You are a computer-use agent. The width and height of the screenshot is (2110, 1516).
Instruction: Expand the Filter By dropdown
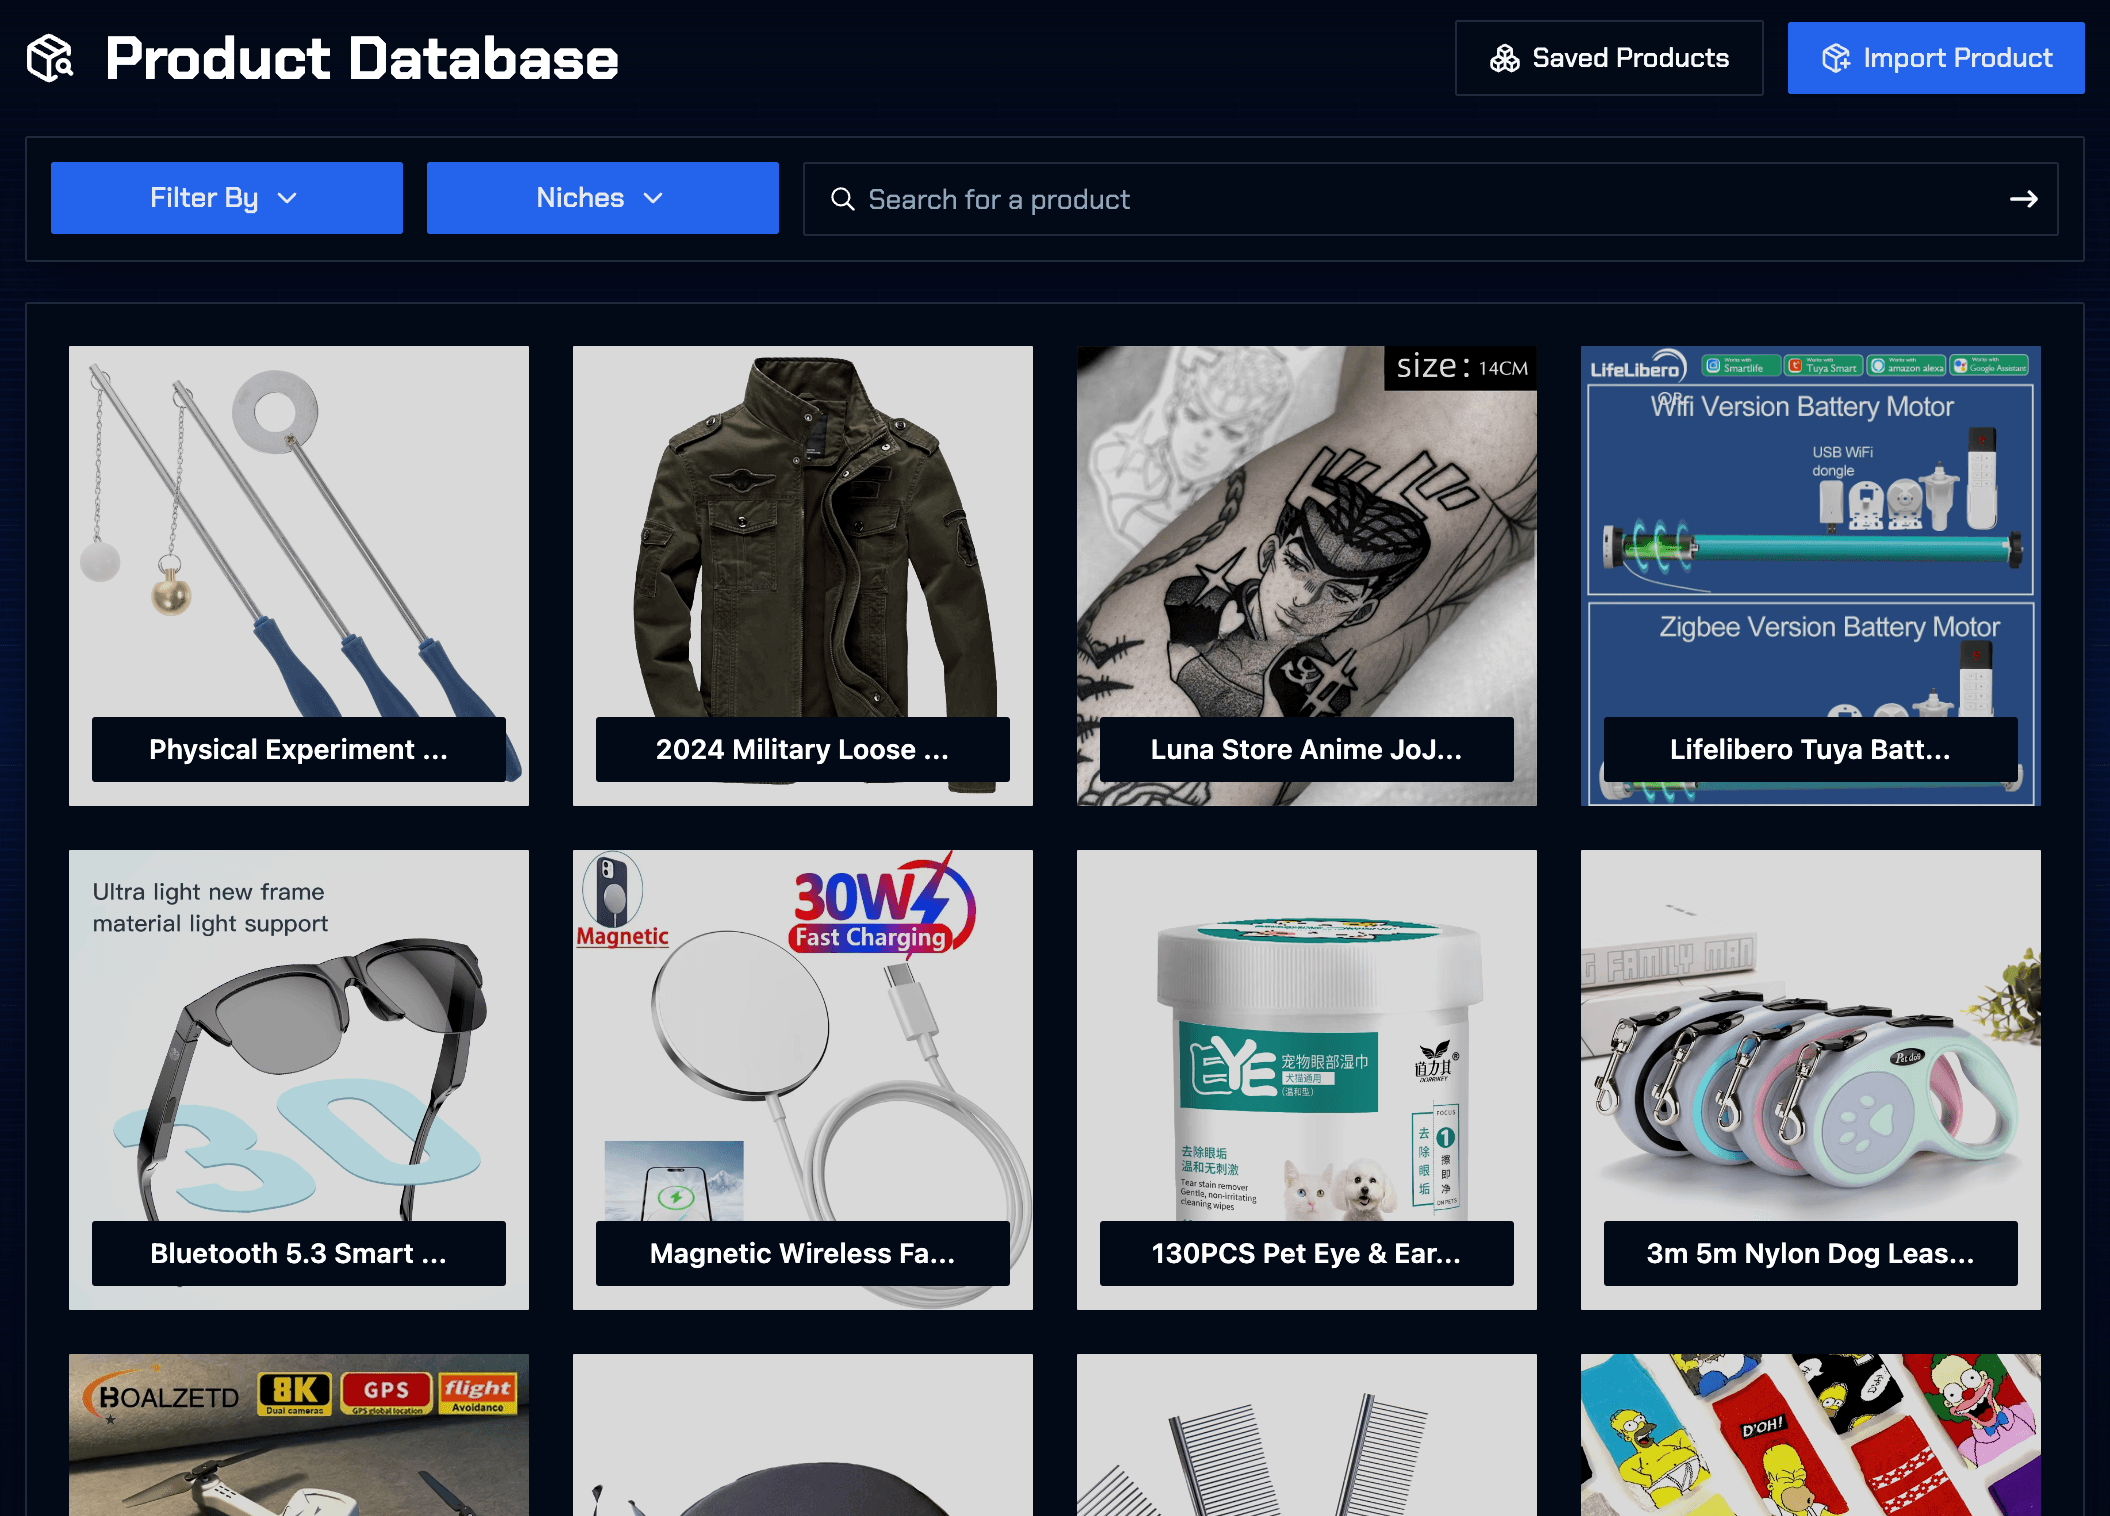click(227, 198)
